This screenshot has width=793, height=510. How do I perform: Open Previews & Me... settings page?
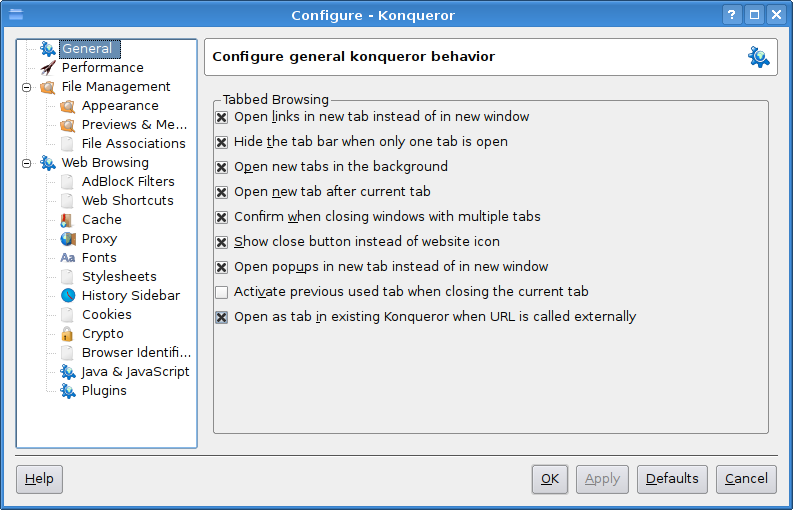point(135,125)
